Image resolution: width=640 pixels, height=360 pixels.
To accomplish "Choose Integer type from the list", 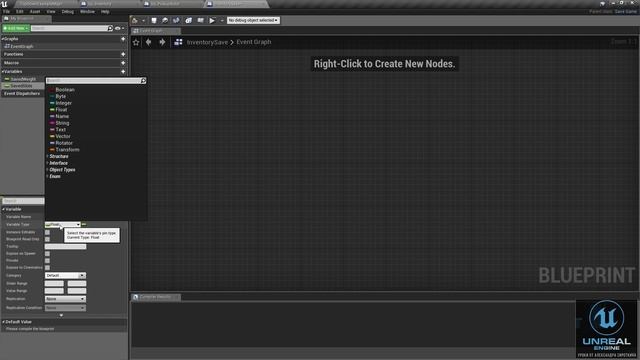I will point(64,103).
